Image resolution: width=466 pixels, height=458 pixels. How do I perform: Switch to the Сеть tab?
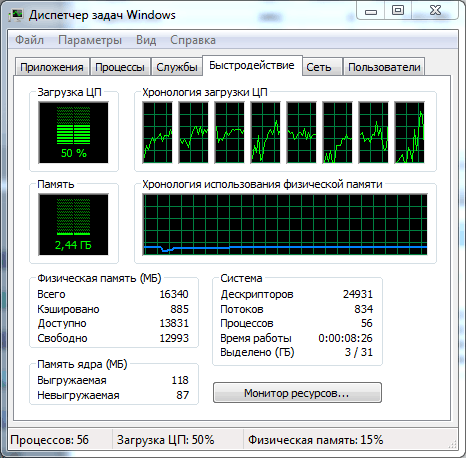pos(322,67)
